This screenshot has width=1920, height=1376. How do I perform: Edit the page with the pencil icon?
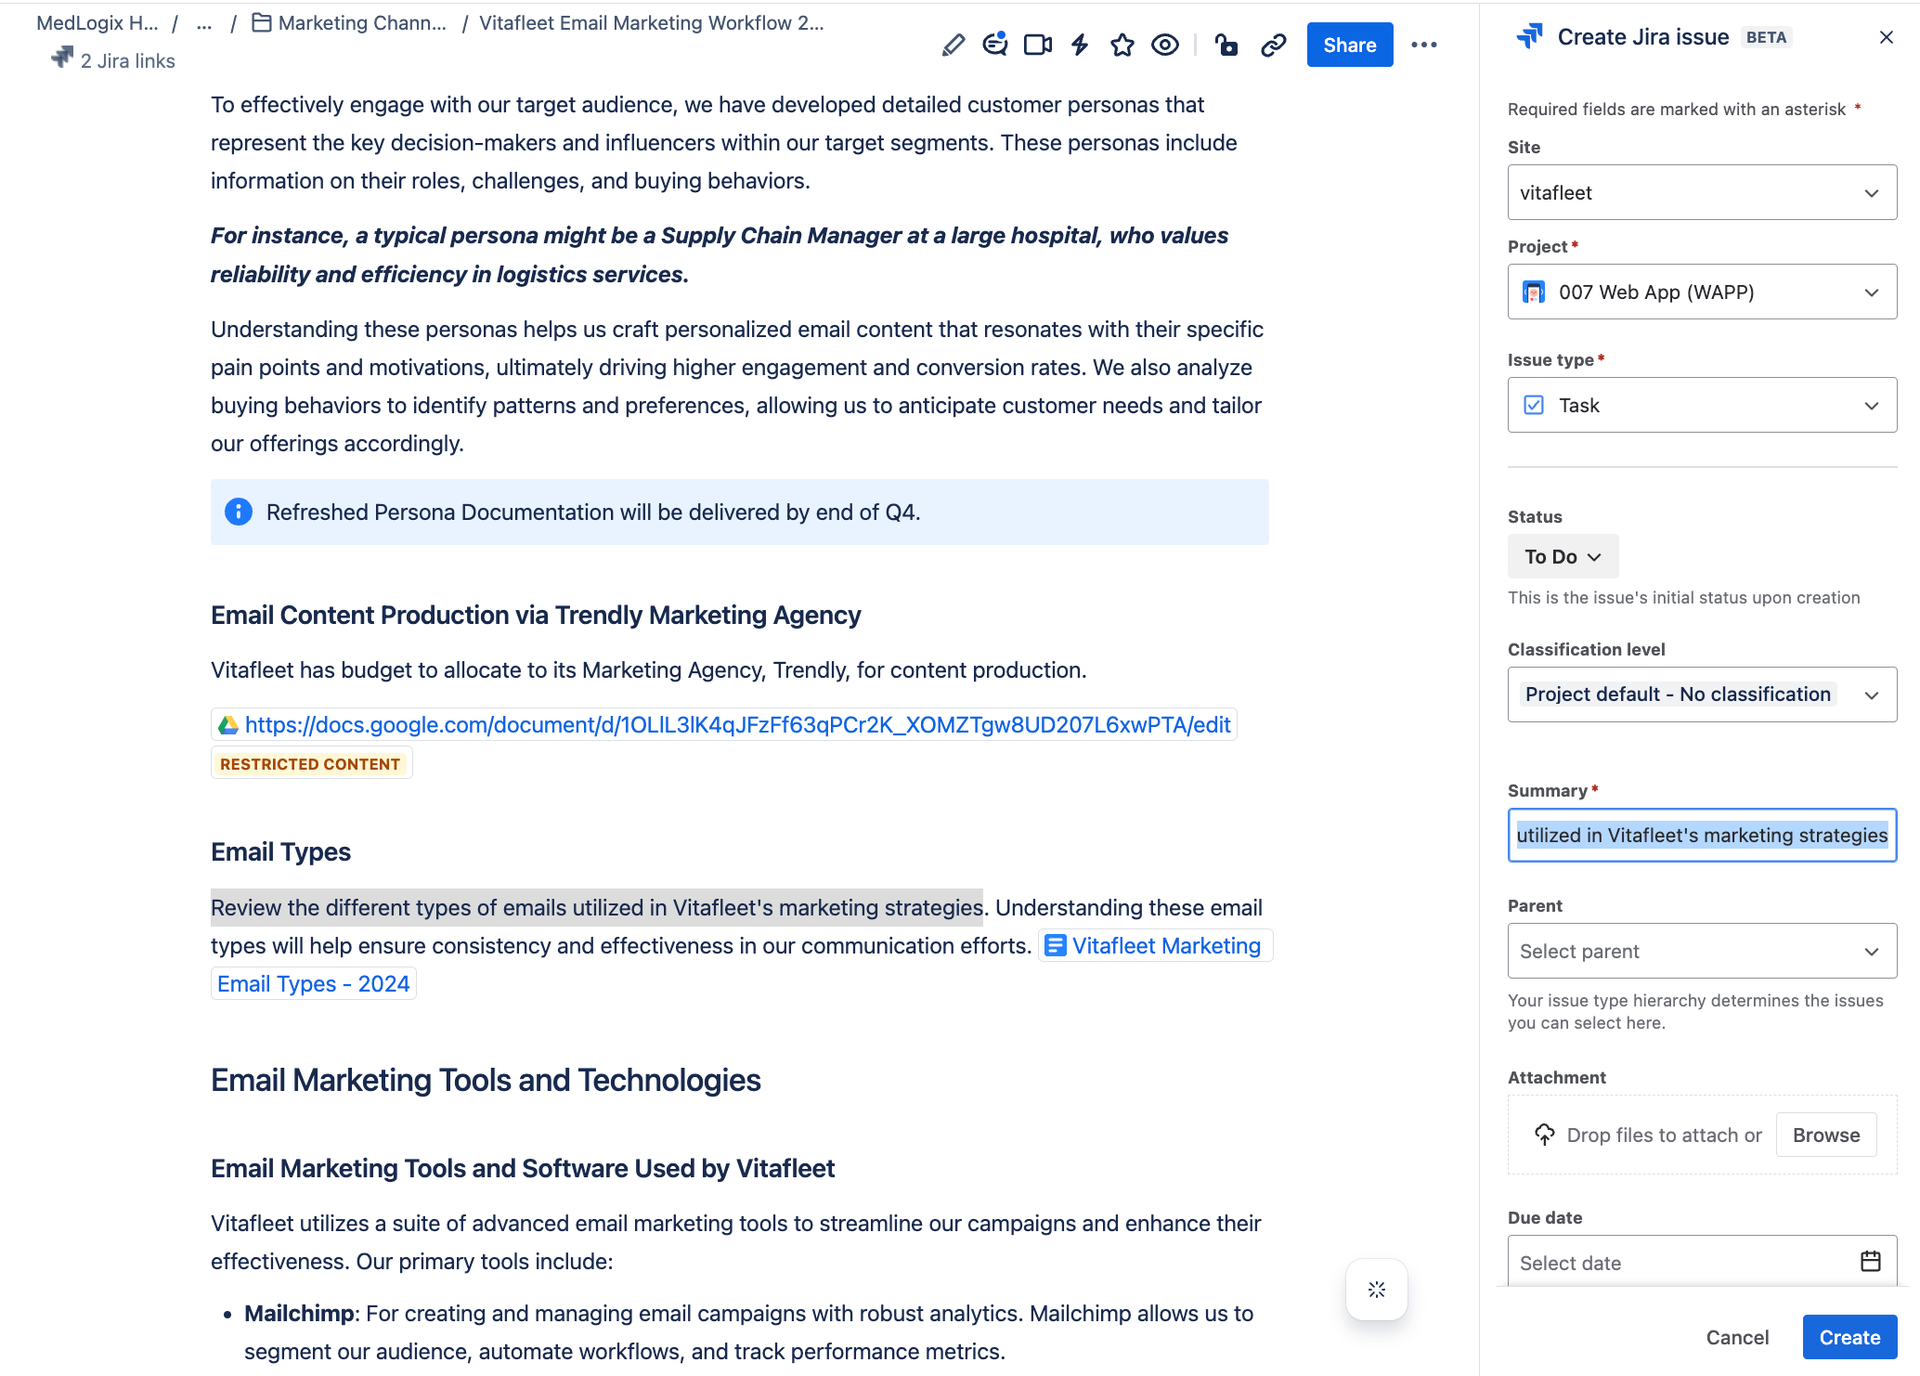952,44
